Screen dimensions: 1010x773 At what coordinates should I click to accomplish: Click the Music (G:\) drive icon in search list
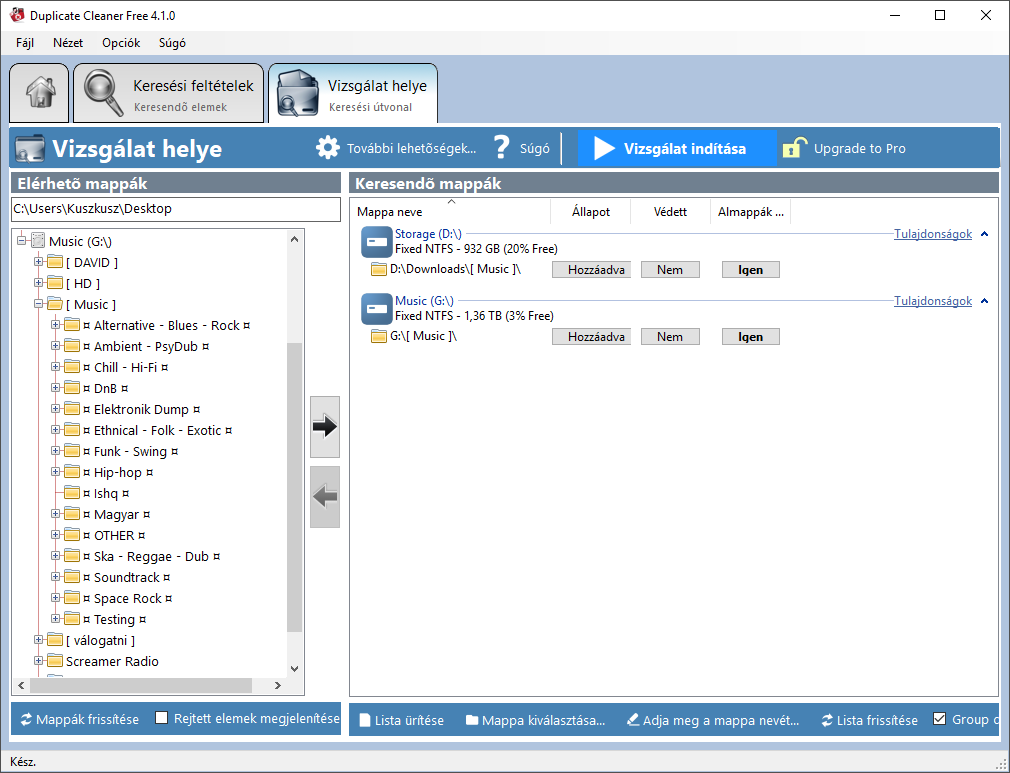pyautogui.click(x=377, y=309)
